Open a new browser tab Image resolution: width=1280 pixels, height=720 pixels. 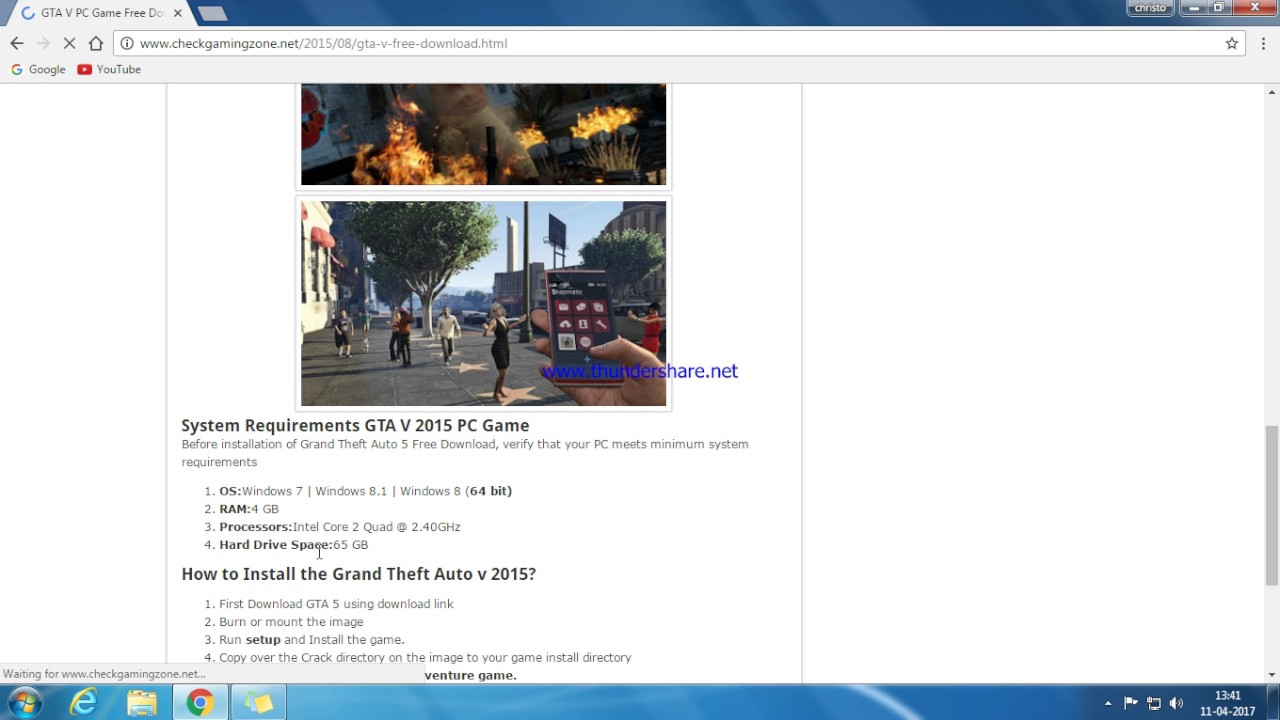pos(212,13)
